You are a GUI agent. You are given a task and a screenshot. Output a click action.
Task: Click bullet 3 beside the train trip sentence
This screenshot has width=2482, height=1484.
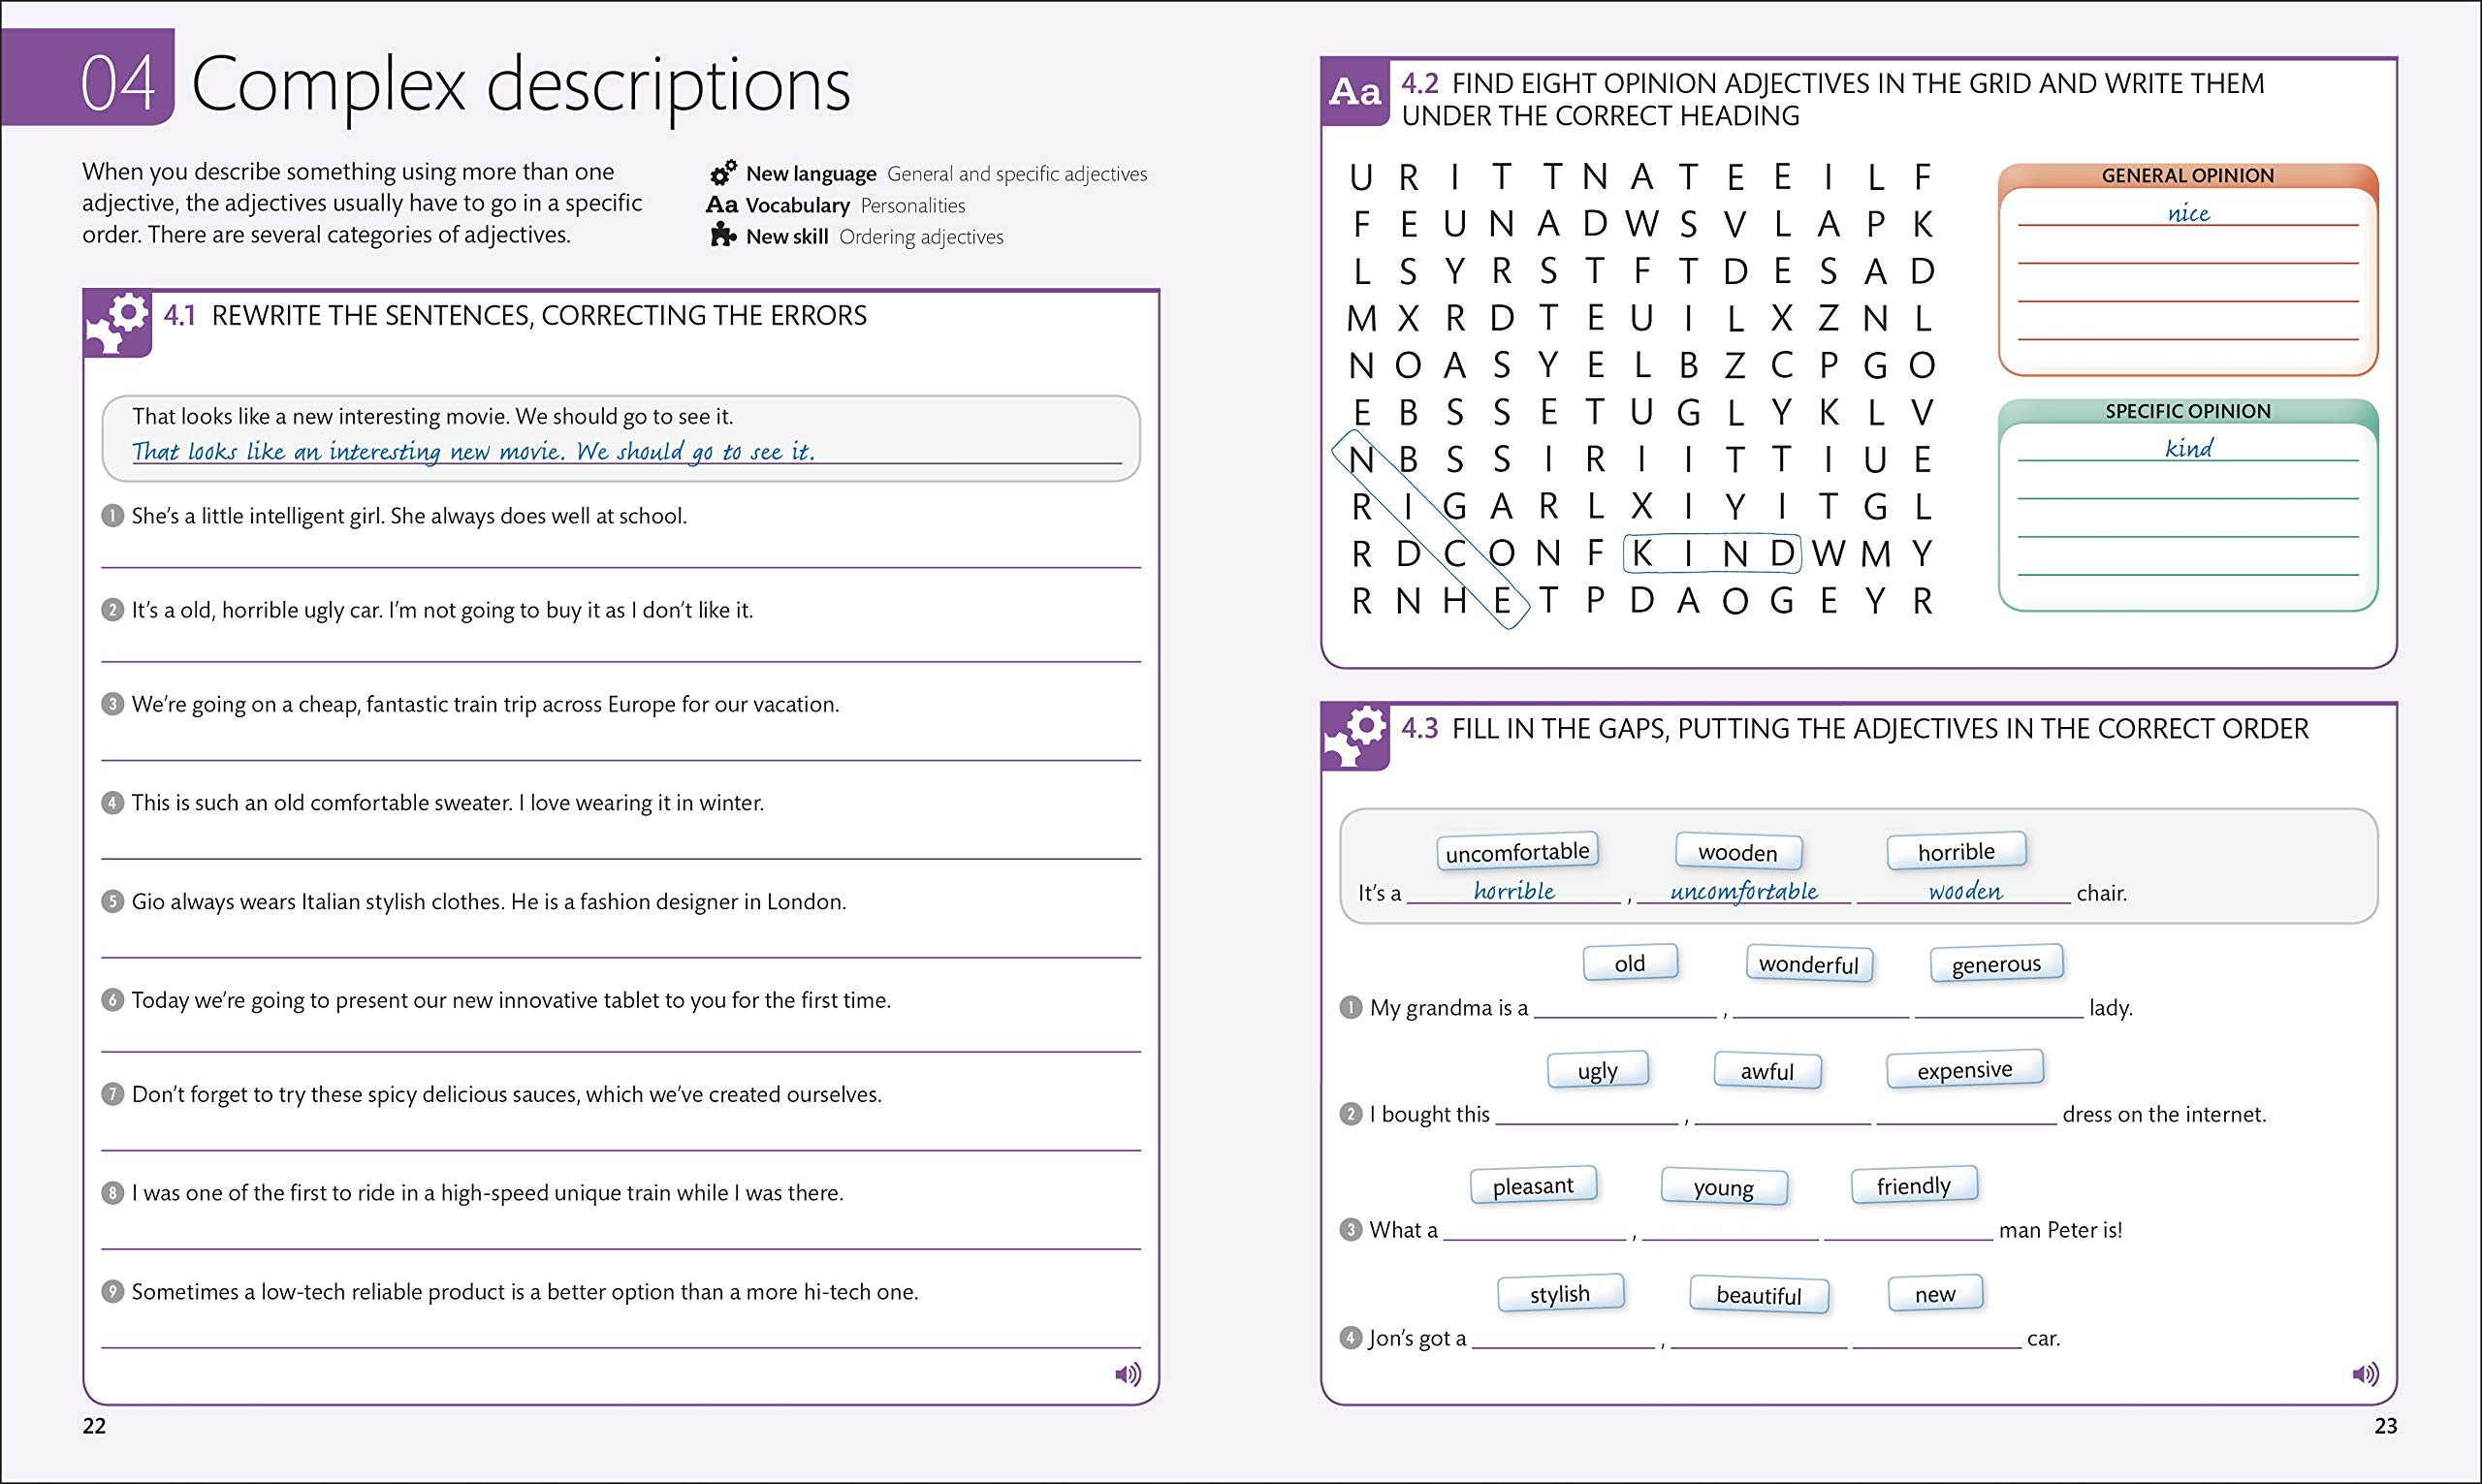(x=113, y=704)
